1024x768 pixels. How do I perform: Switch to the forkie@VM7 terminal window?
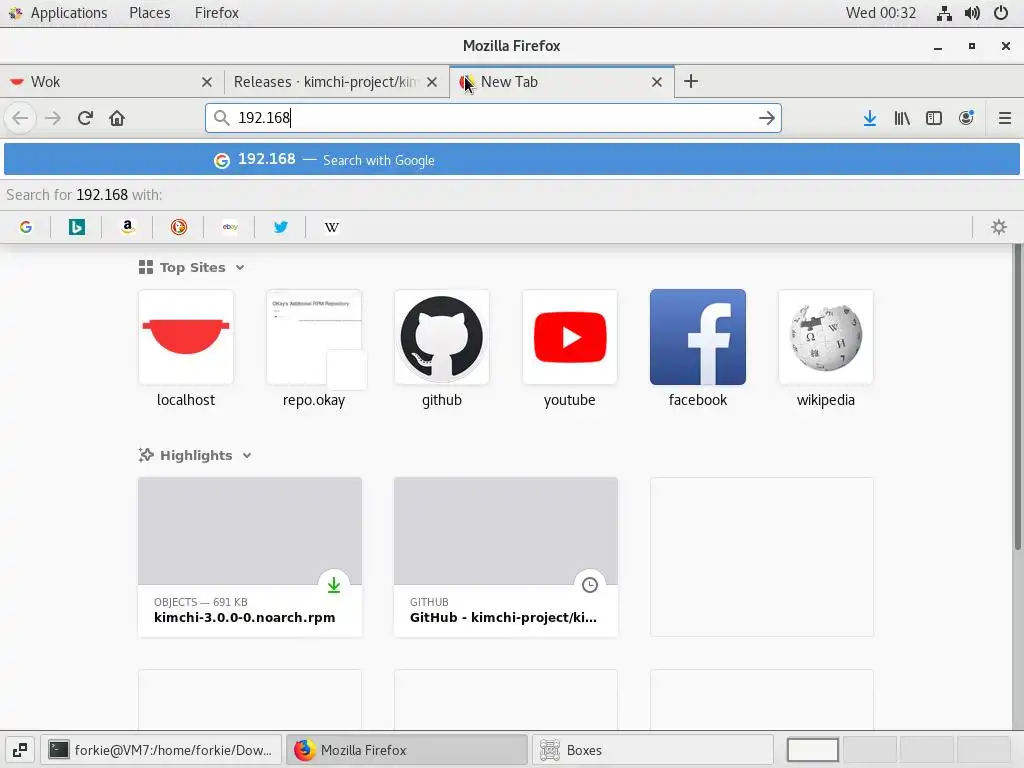[x=161, y=750]
